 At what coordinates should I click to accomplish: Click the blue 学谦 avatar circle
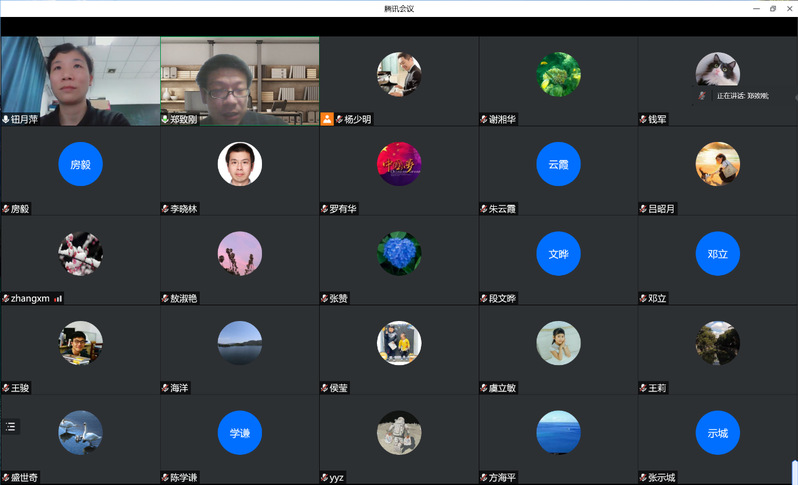(240, 433)
